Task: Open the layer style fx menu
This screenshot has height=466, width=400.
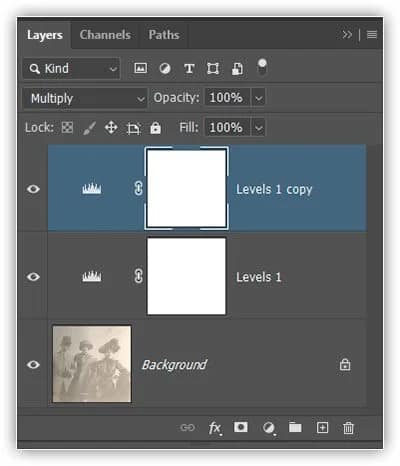Action: (215, 428)
